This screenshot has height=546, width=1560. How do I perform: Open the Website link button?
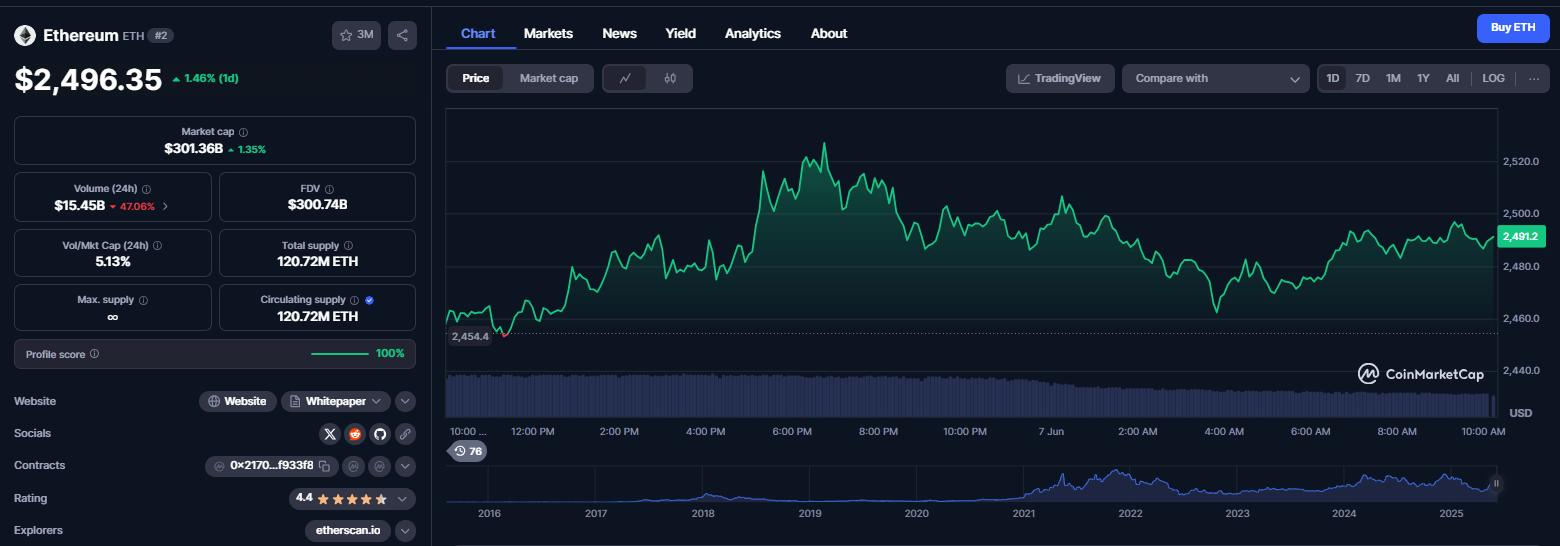pyautogui.click(x=238, y=401)
